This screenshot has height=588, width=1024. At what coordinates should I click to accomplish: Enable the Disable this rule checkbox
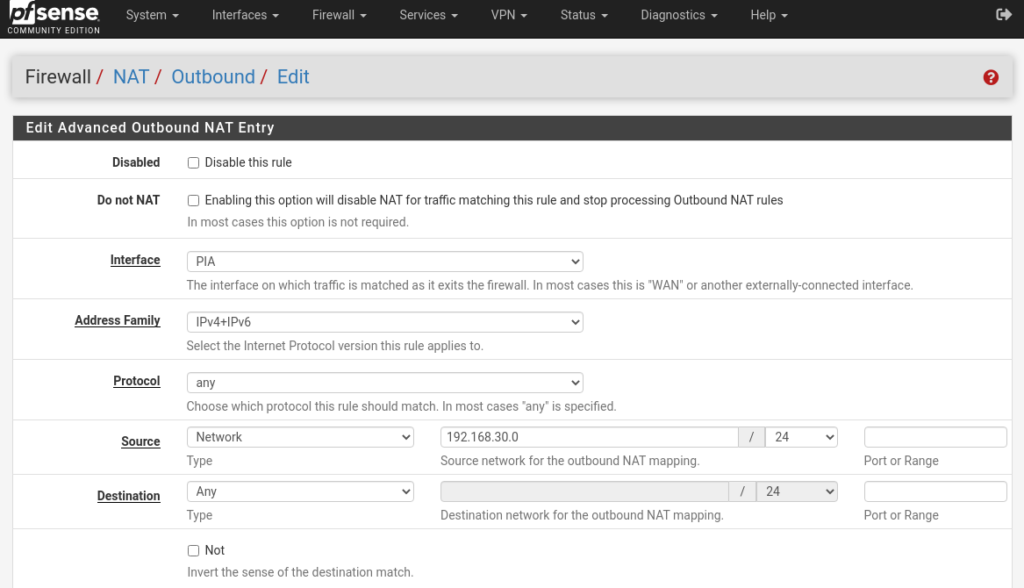pos(194,162)
